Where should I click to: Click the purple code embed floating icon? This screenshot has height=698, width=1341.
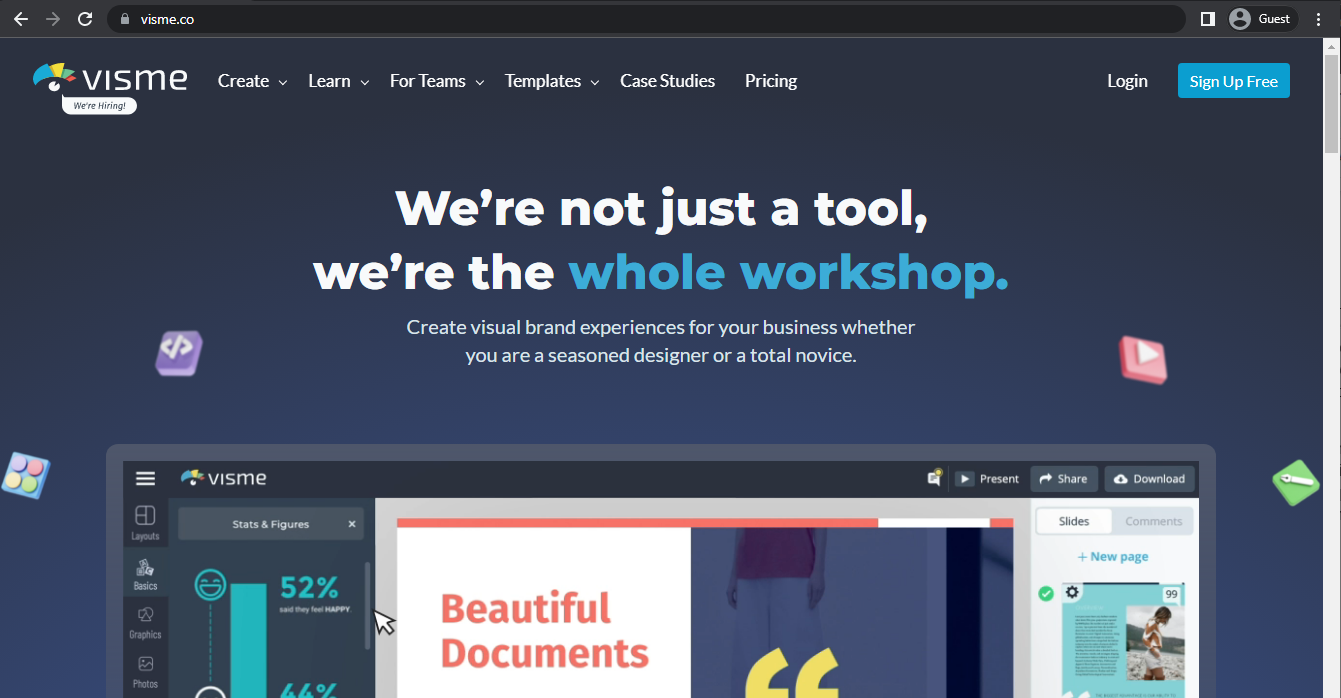pyautogui.click(x=179, y=352)
